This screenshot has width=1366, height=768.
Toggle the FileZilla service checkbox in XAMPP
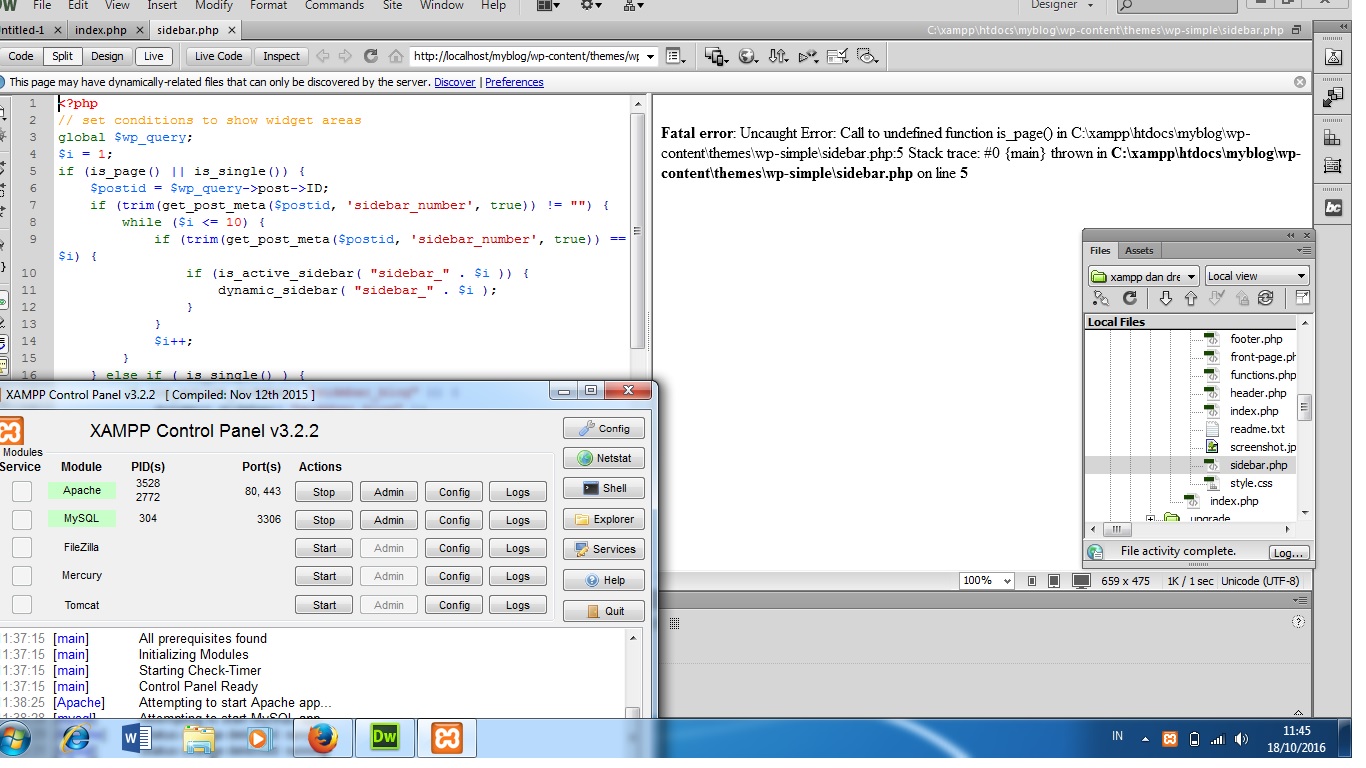click(22, 547)
